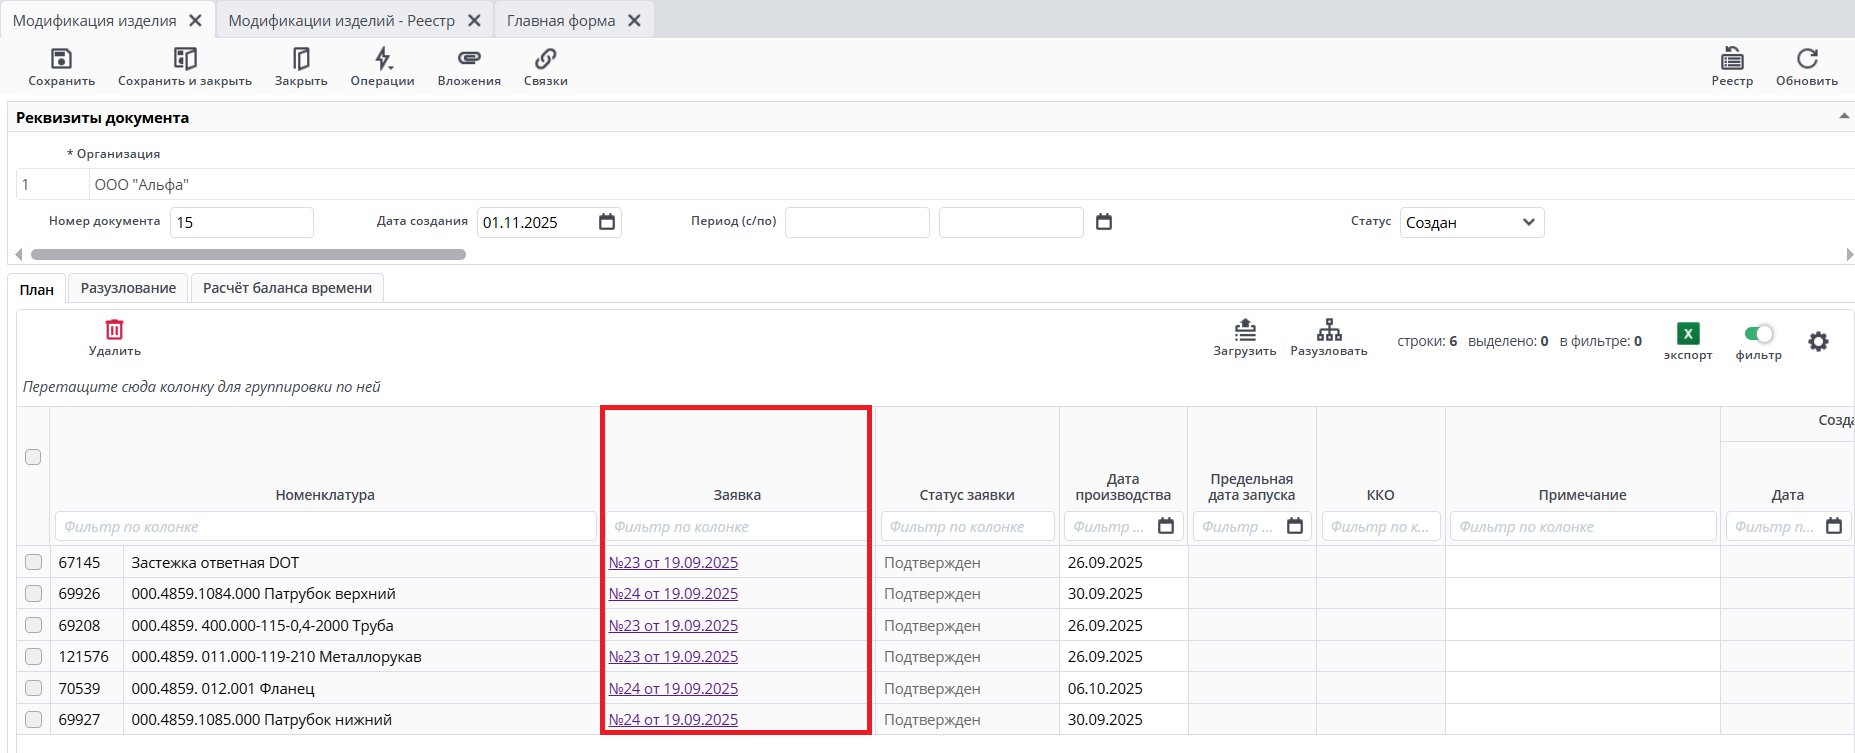Switch to the Расчёт баланса времени tab
Image resolution: width=1855 pixels, height=753 pixels.
pos(287,288)
